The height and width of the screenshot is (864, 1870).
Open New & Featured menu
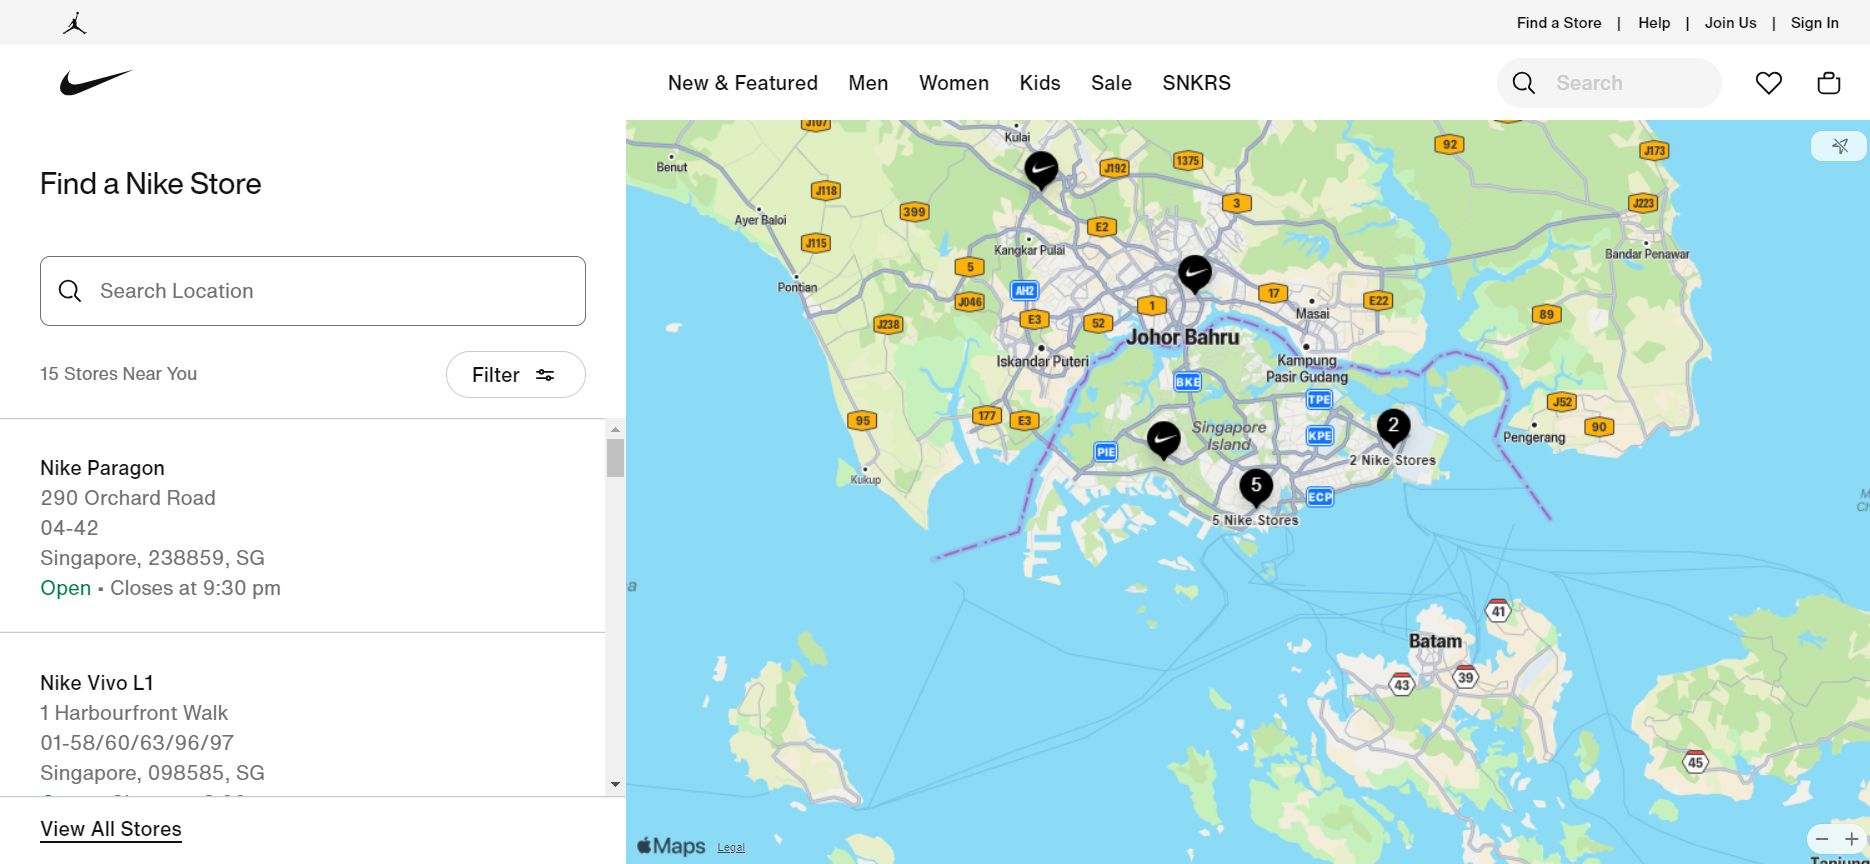pyautogui.click(x=743, y=83)
